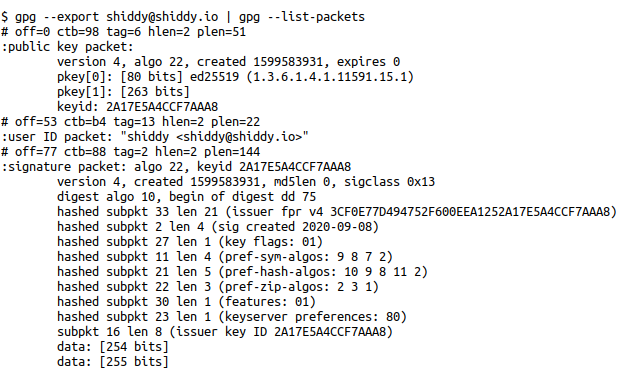Click the 'key flags: 01' line
The height and width of the screenshot is (375, 631).
190,242
